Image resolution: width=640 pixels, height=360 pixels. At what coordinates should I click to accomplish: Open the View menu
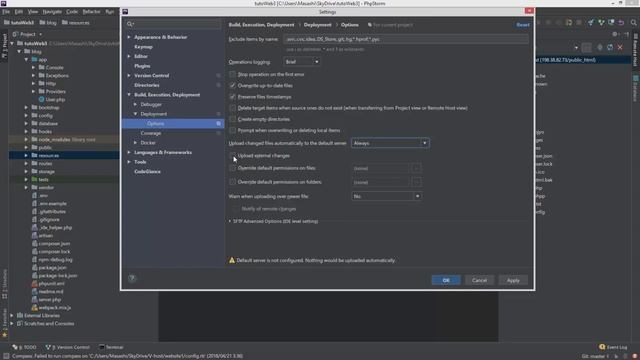point(33,12)
